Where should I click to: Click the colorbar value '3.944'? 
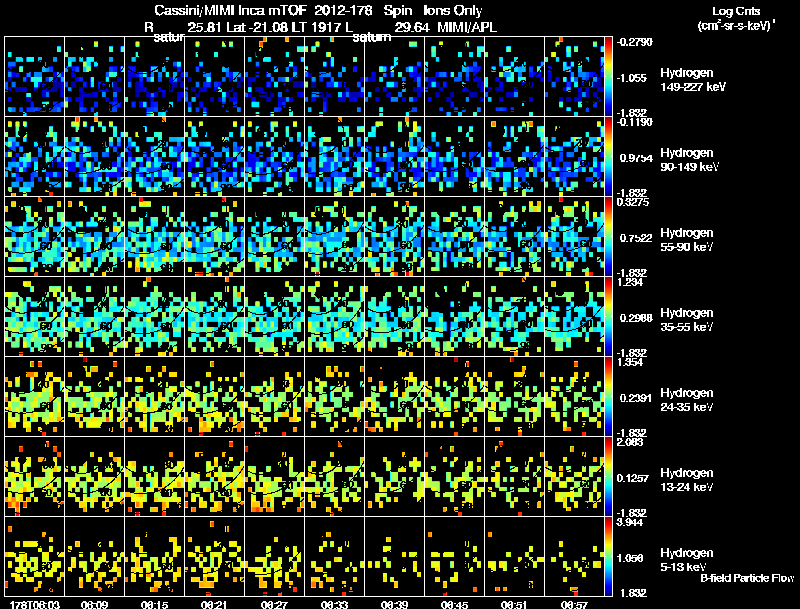631,523
